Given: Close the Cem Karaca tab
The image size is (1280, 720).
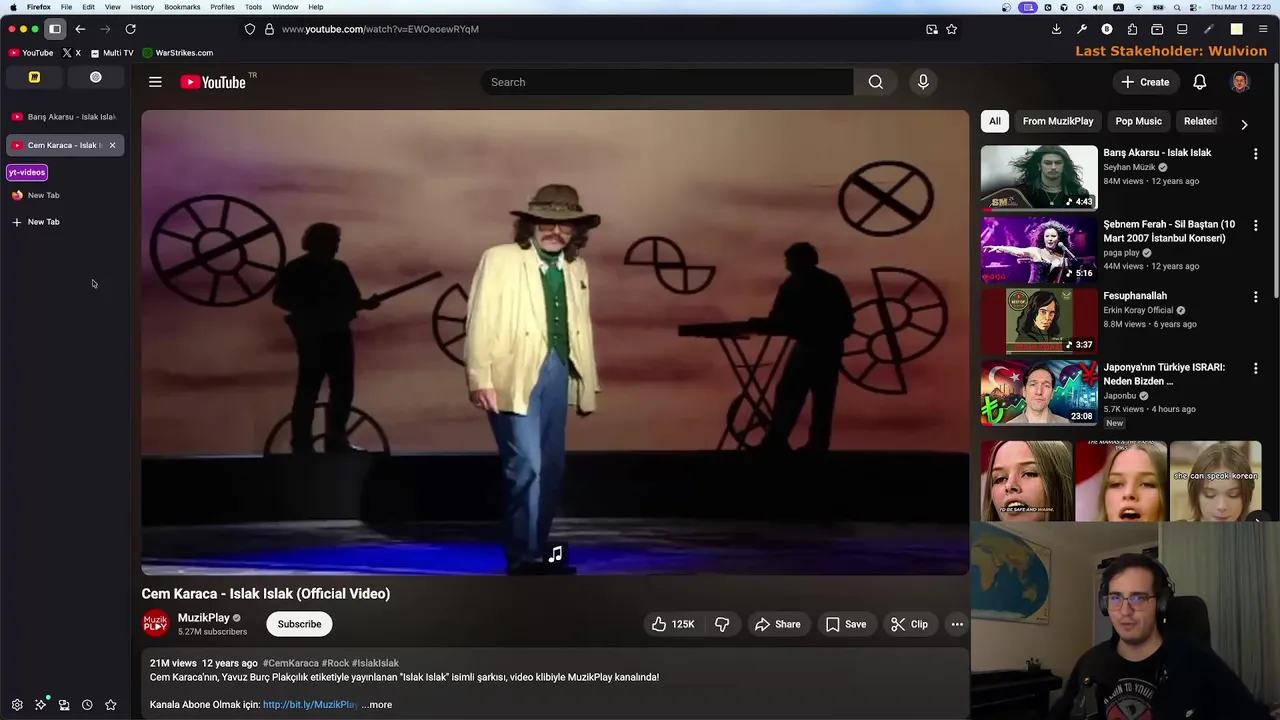Looking at the screenshot, I should [x=112, y=145].
